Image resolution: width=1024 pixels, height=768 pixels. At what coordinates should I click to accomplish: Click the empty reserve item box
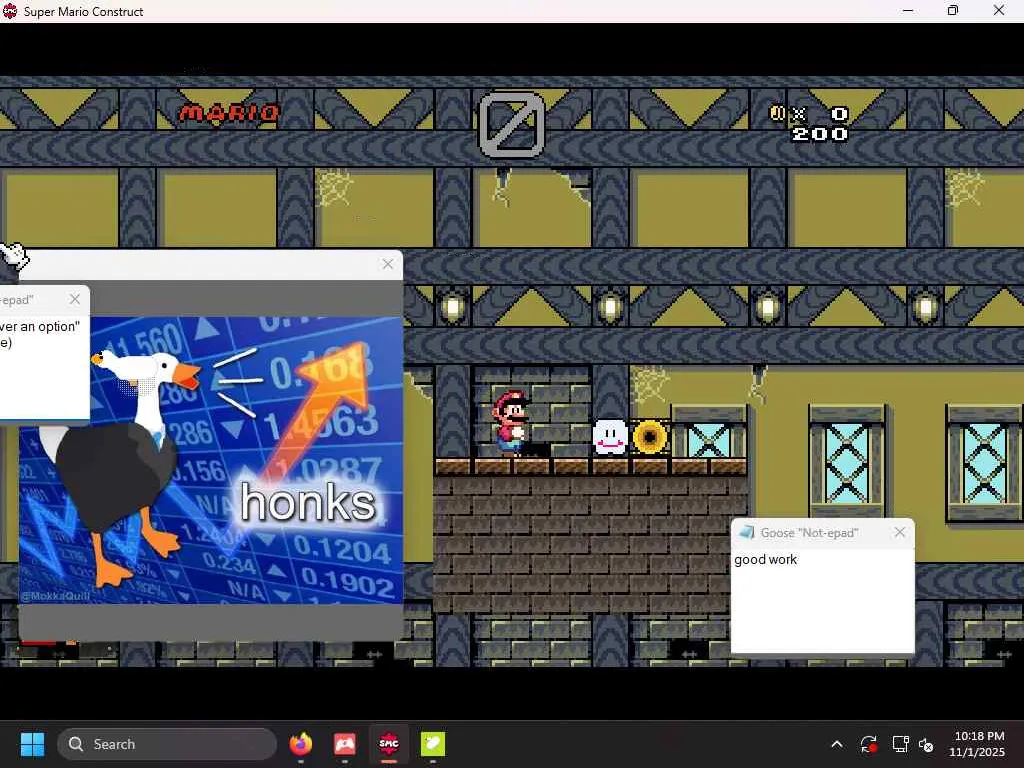[512, 125]
